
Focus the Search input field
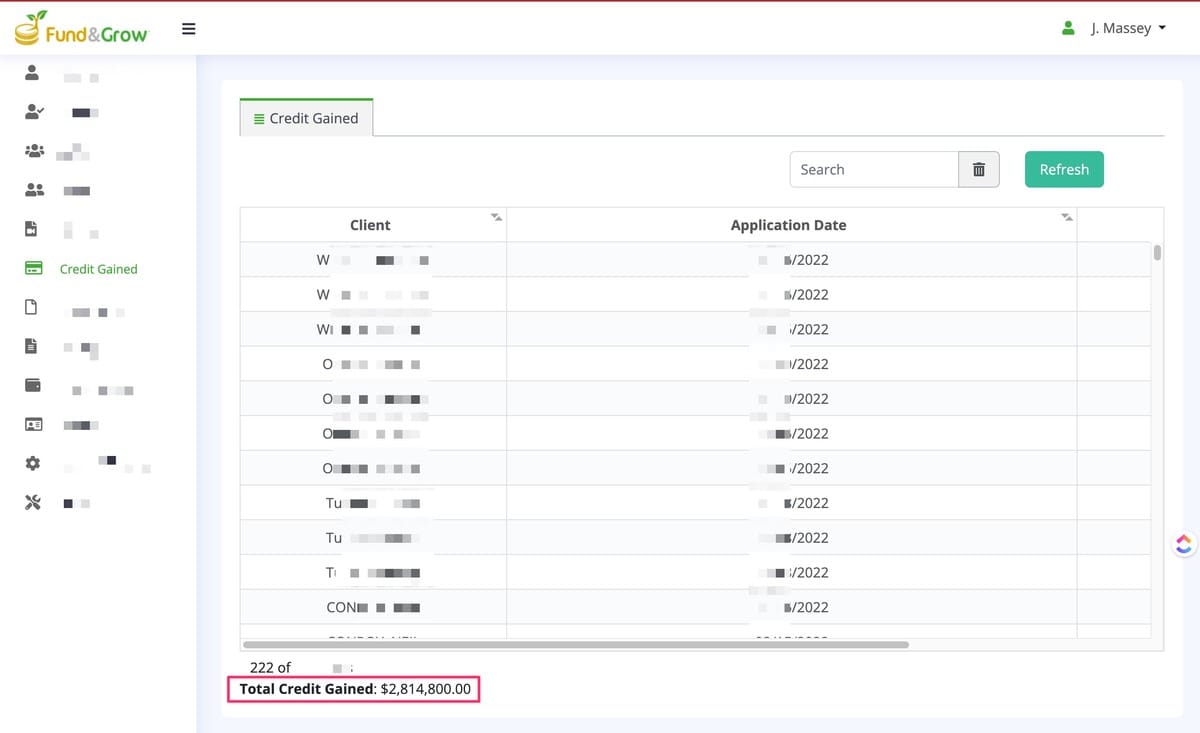(874, 169)
